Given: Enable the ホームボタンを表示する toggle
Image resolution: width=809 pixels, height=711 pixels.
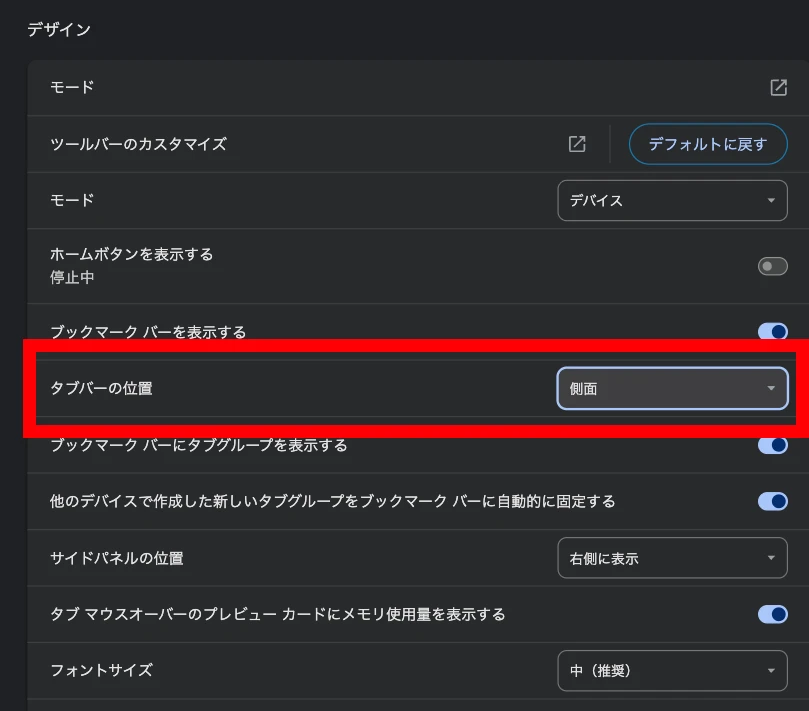Looking at the screenshot, I should coord(772,266).
